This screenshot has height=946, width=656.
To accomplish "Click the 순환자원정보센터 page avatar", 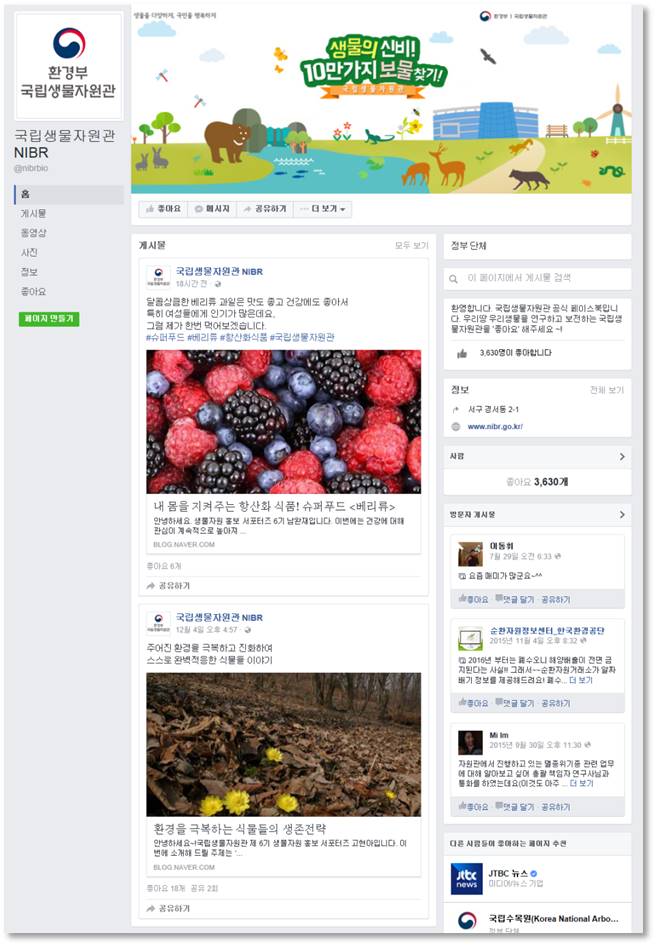I will 470,640.
